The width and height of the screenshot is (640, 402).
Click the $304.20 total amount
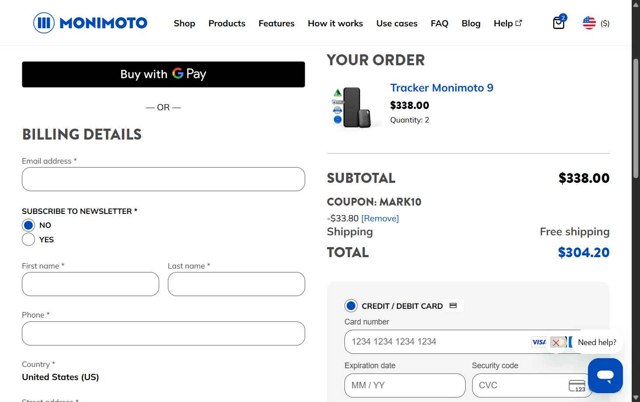coord(584,252)
